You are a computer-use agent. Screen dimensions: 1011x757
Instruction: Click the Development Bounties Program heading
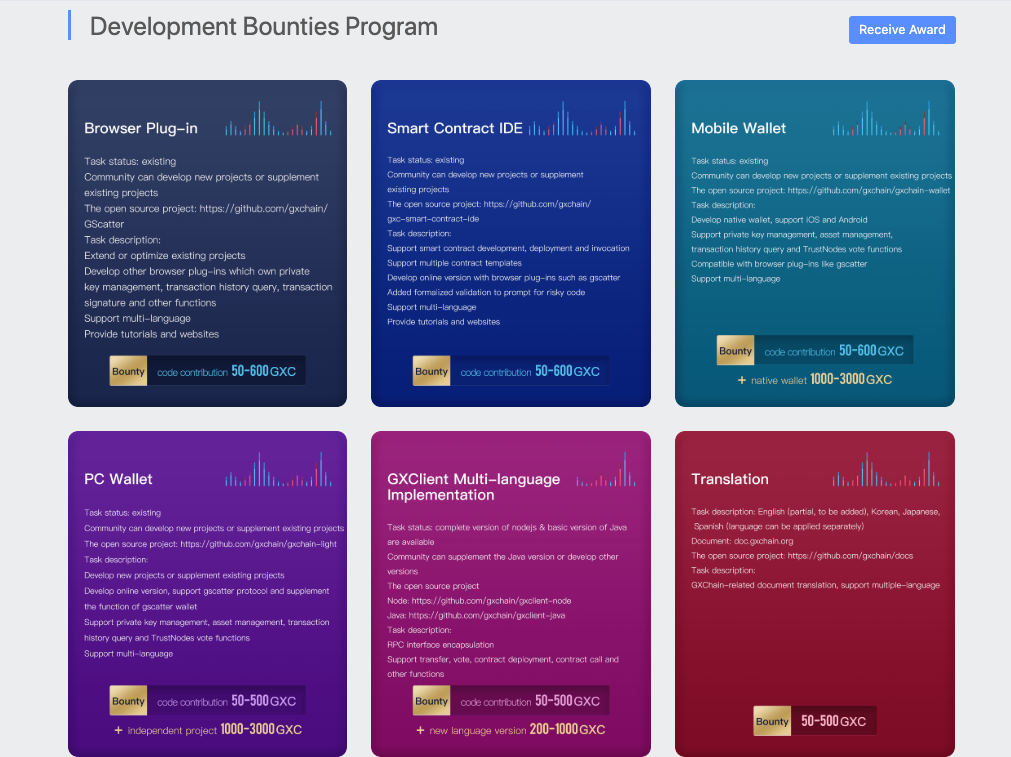pyautogui.click(x=264, y=26)
